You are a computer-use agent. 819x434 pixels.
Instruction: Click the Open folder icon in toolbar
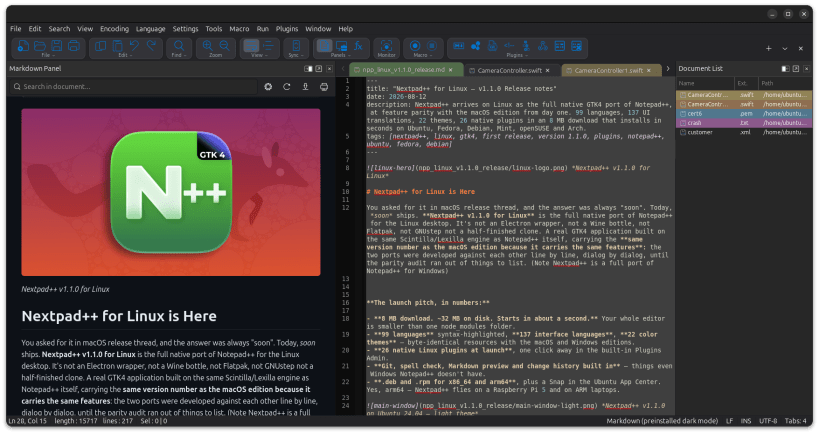click(x=40, y=46)
